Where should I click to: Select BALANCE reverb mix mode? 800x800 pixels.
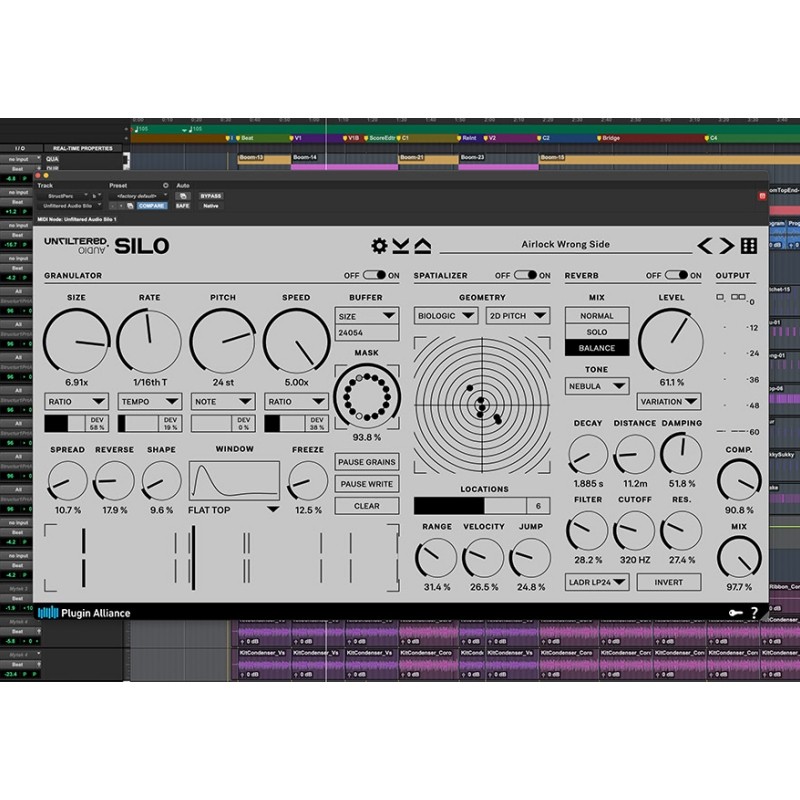click(596, 348)
